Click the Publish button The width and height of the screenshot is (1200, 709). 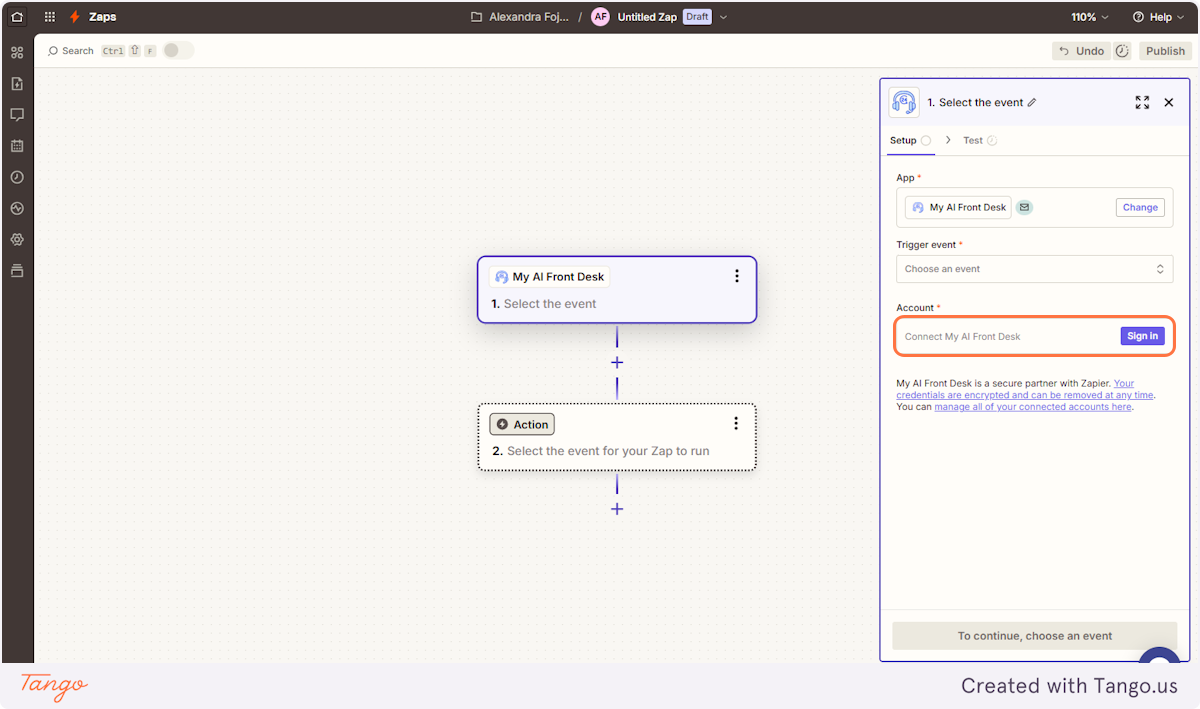[1165, 51]
